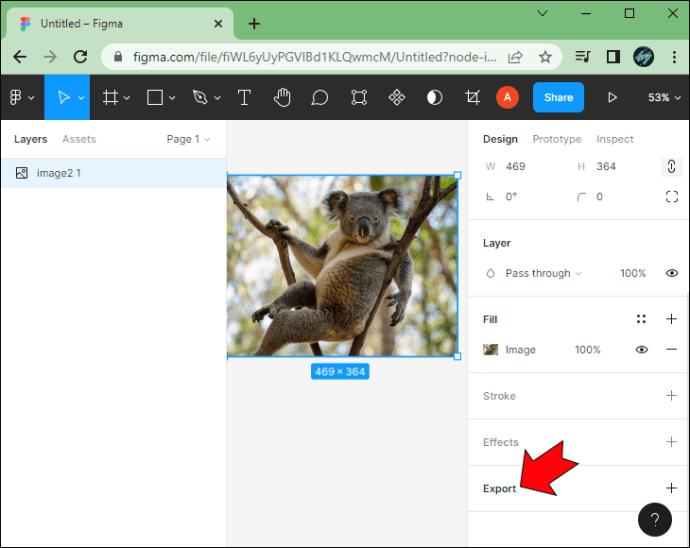The width and height of the screenshot is (690, 548).
Task: Select the image2 1 layer
Action: click(114, 173)
